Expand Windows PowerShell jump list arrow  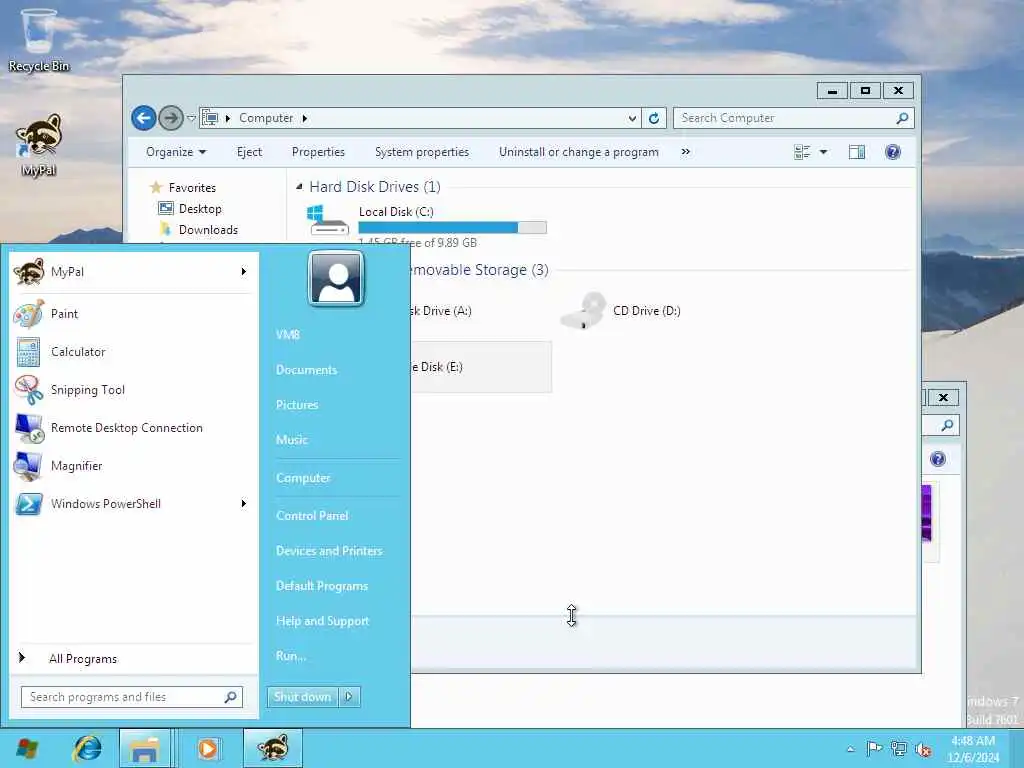pos(244,504)
